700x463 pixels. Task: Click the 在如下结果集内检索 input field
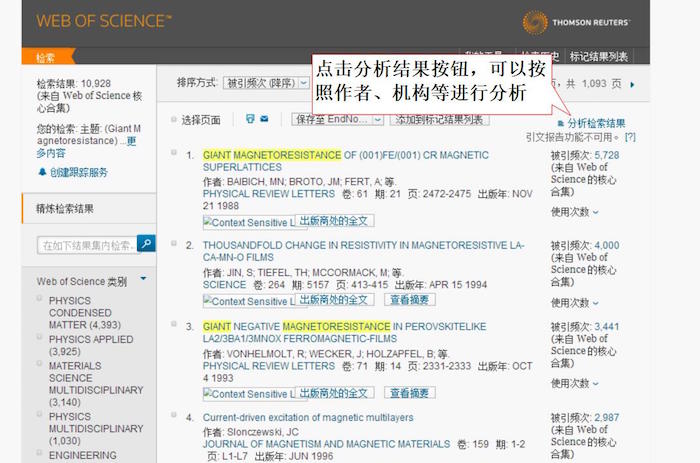[88, 245]
